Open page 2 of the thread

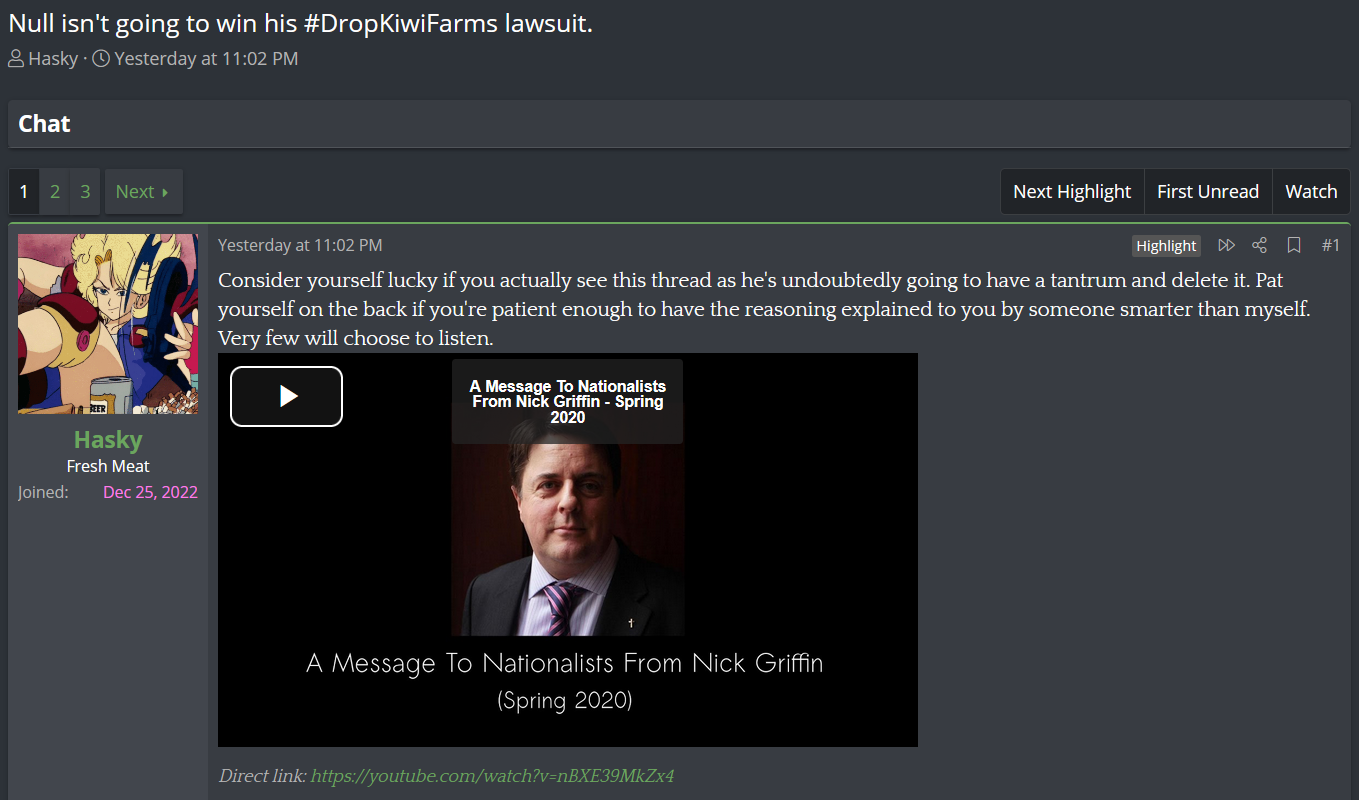click(55, 191)
